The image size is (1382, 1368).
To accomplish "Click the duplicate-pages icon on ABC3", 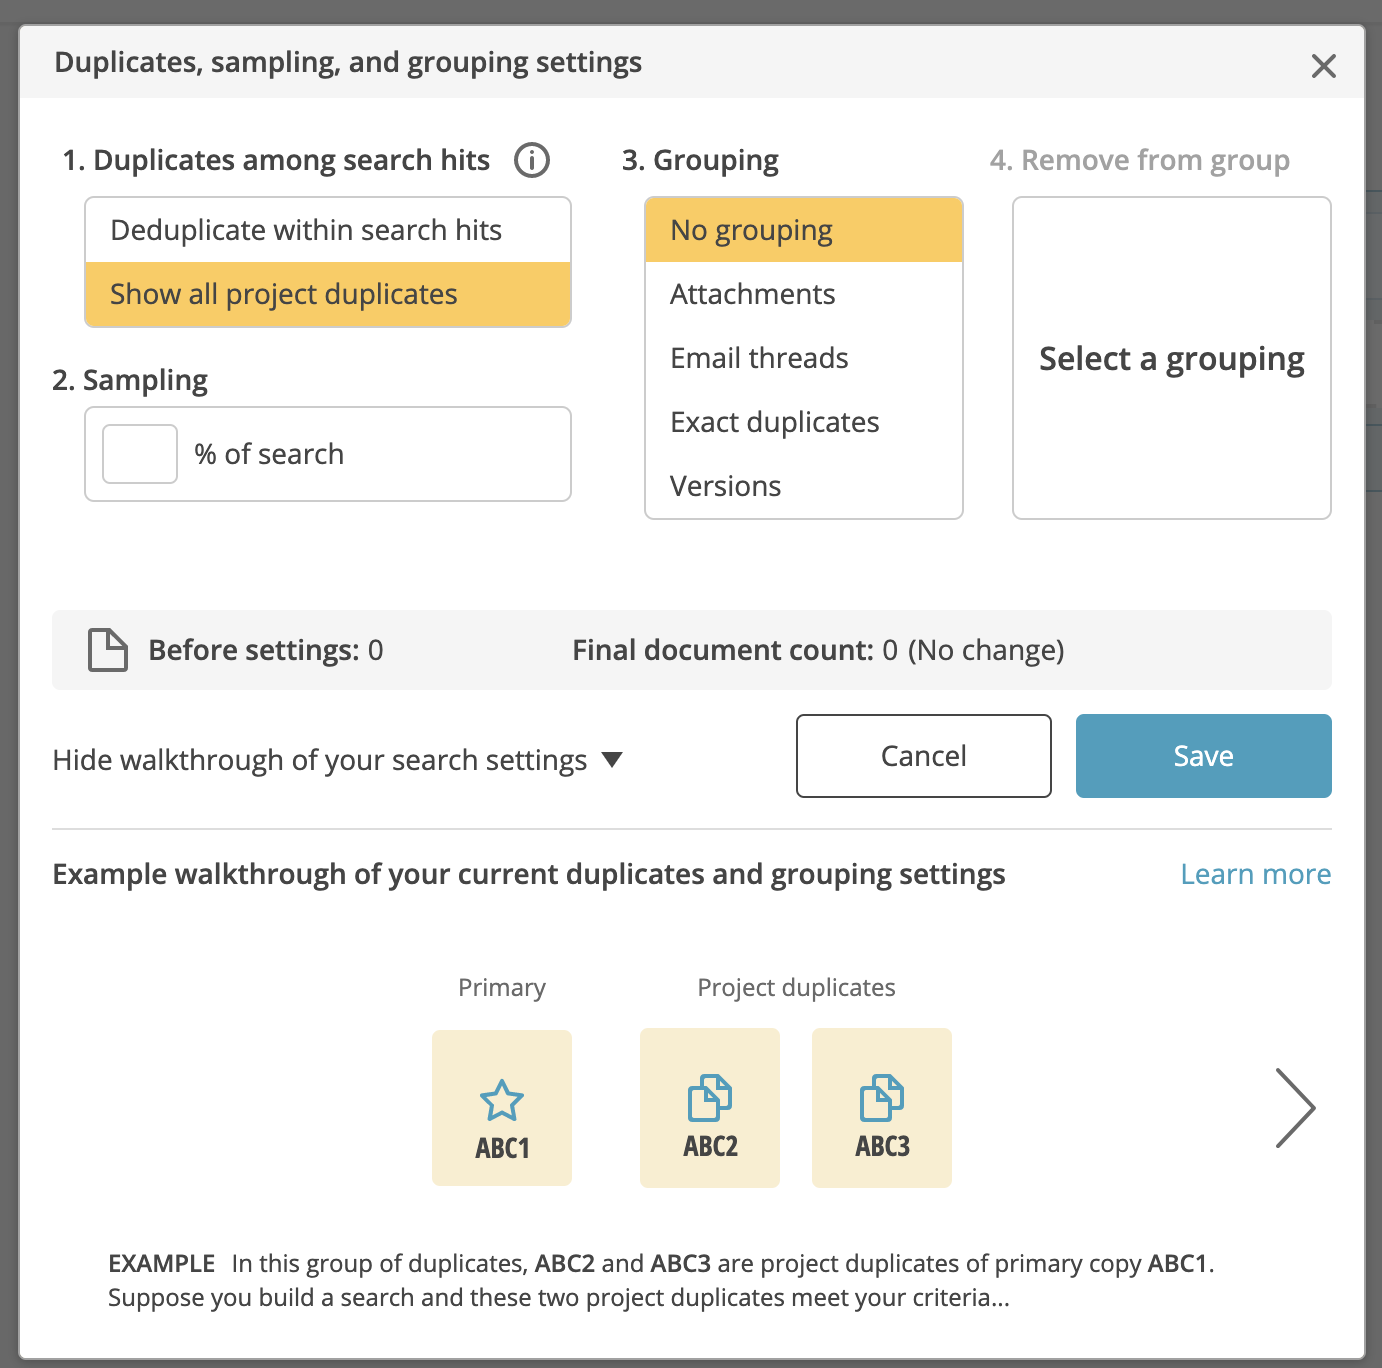I will click(882, 1098).
